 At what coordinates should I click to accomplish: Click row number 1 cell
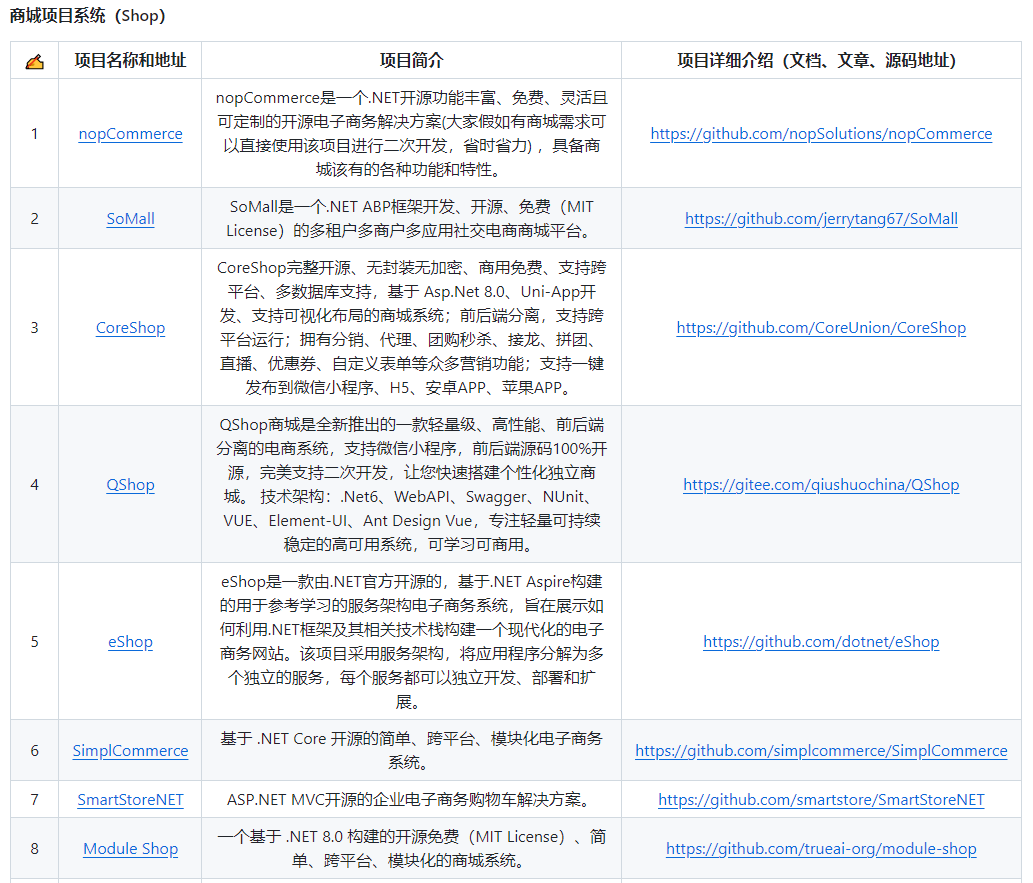34,134
